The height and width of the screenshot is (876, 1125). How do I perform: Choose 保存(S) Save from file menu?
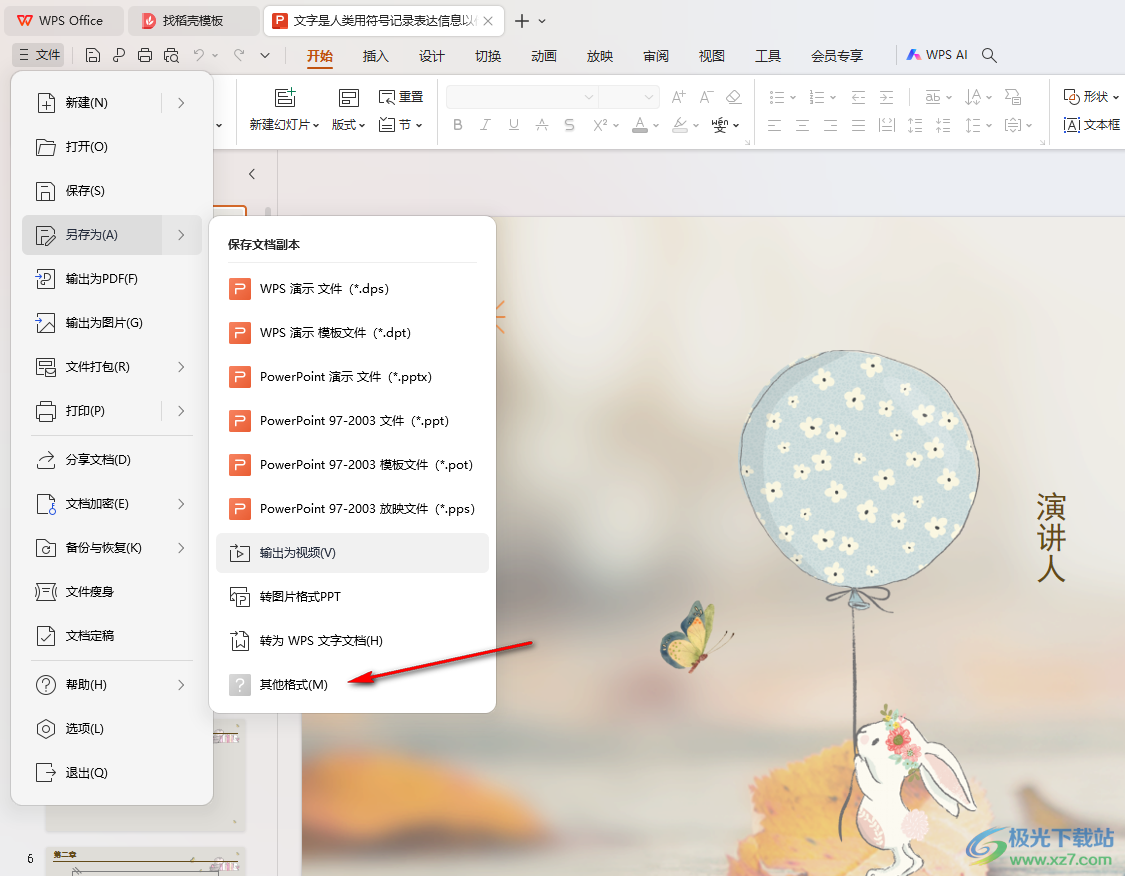(x=112, y=191)
